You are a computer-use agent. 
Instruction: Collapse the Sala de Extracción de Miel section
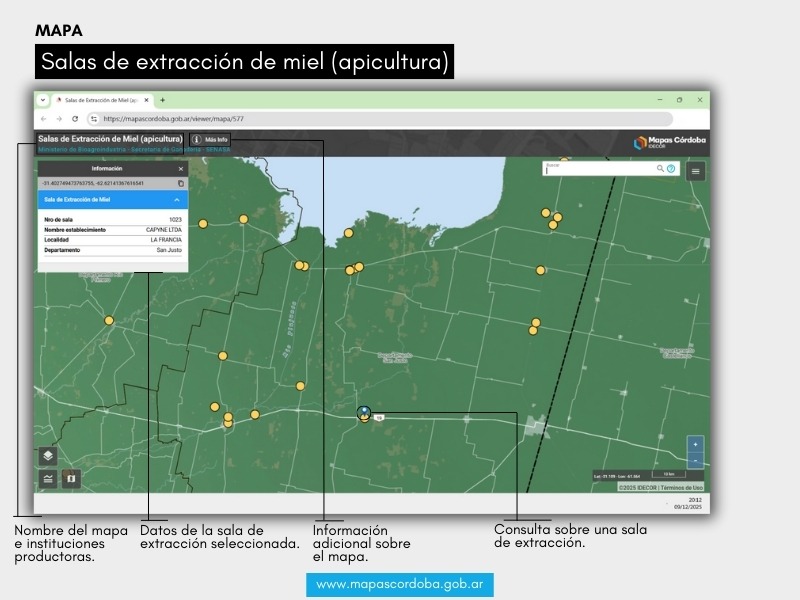coord(177,200)
